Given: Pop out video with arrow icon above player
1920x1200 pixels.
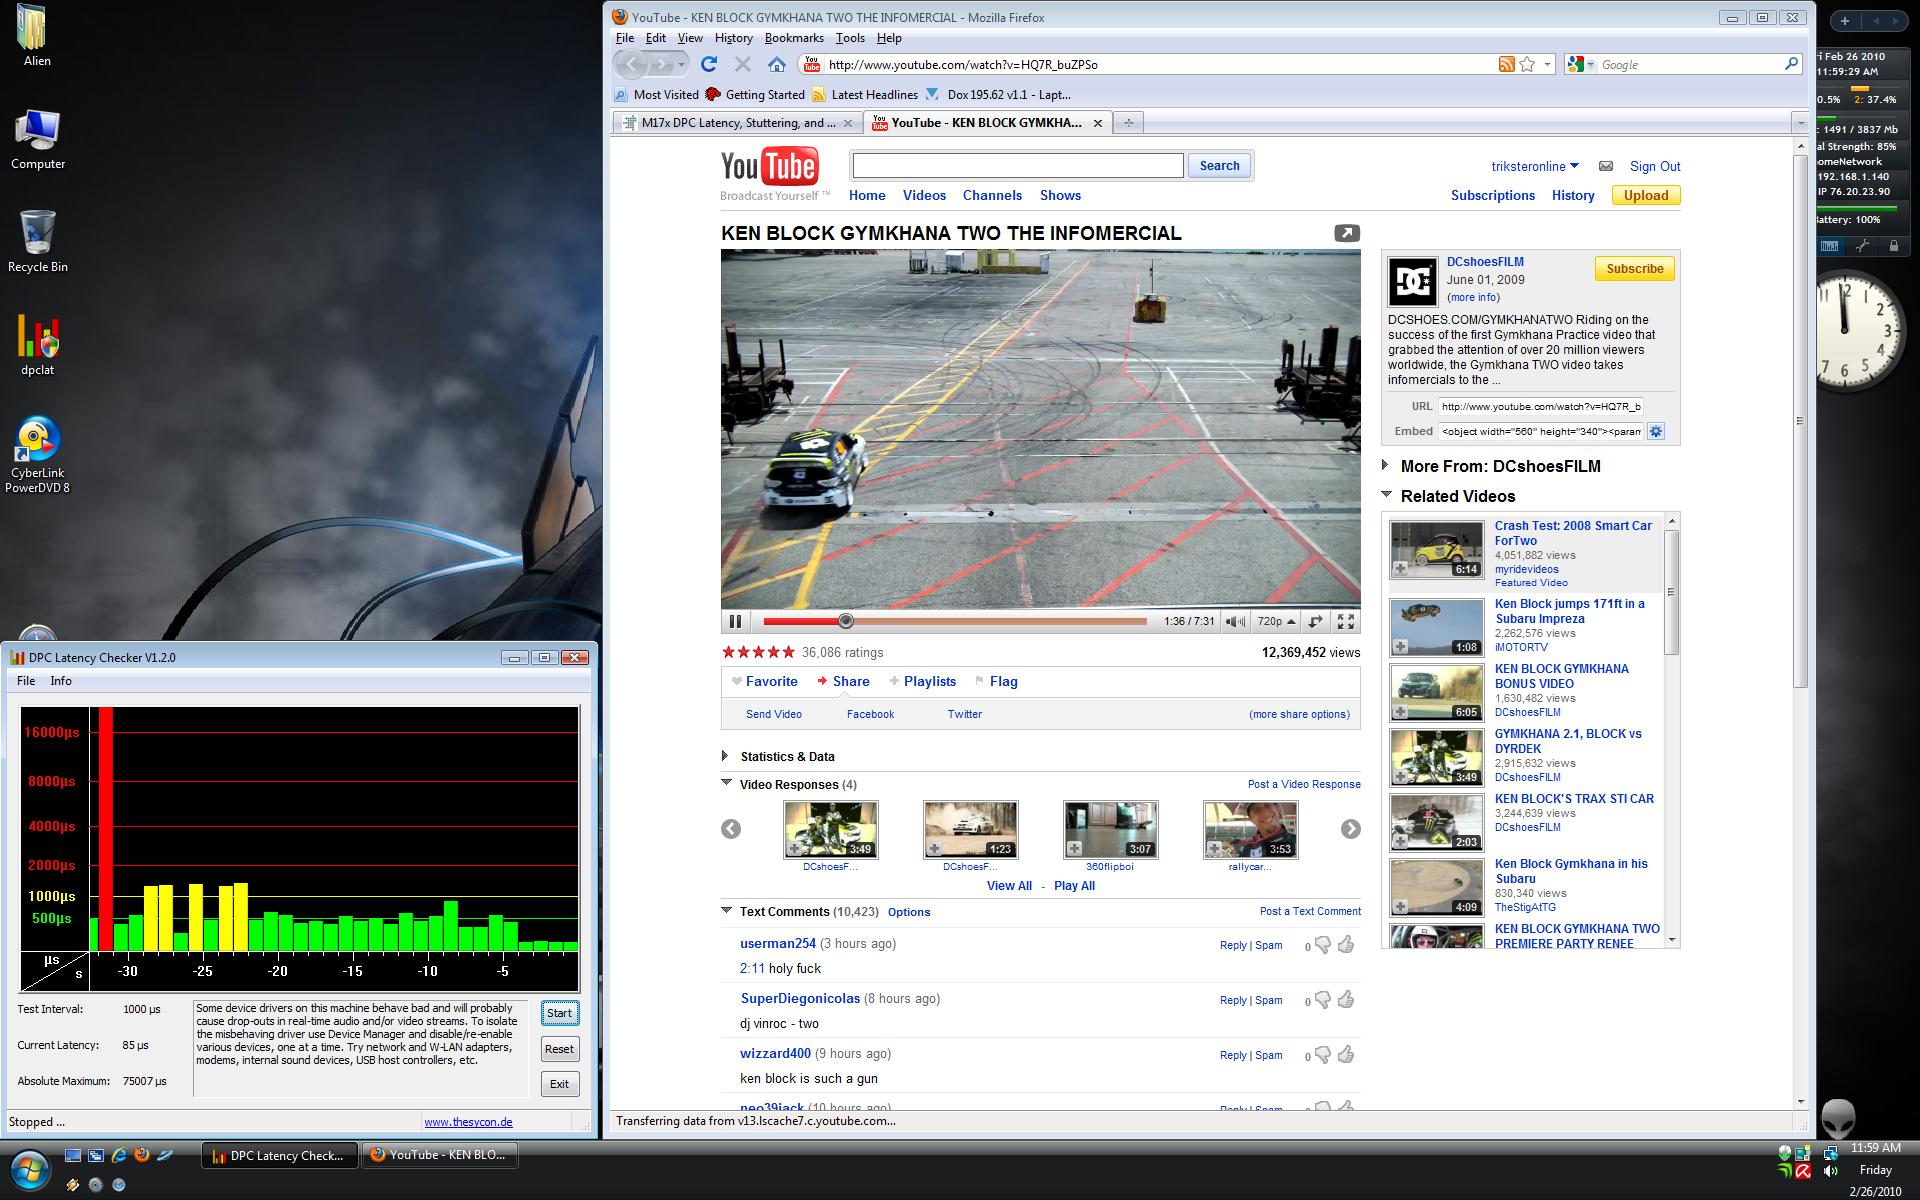Looking at the screenshot, I should pos(1347,233).
